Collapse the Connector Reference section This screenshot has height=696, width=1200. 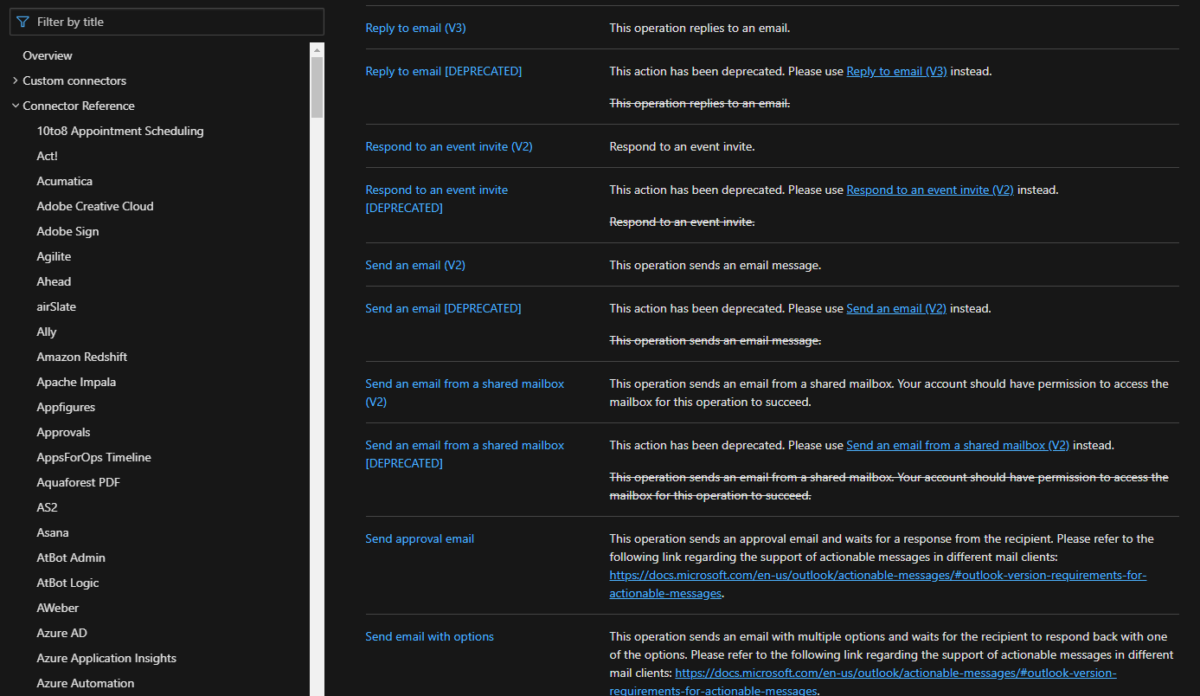16,105
